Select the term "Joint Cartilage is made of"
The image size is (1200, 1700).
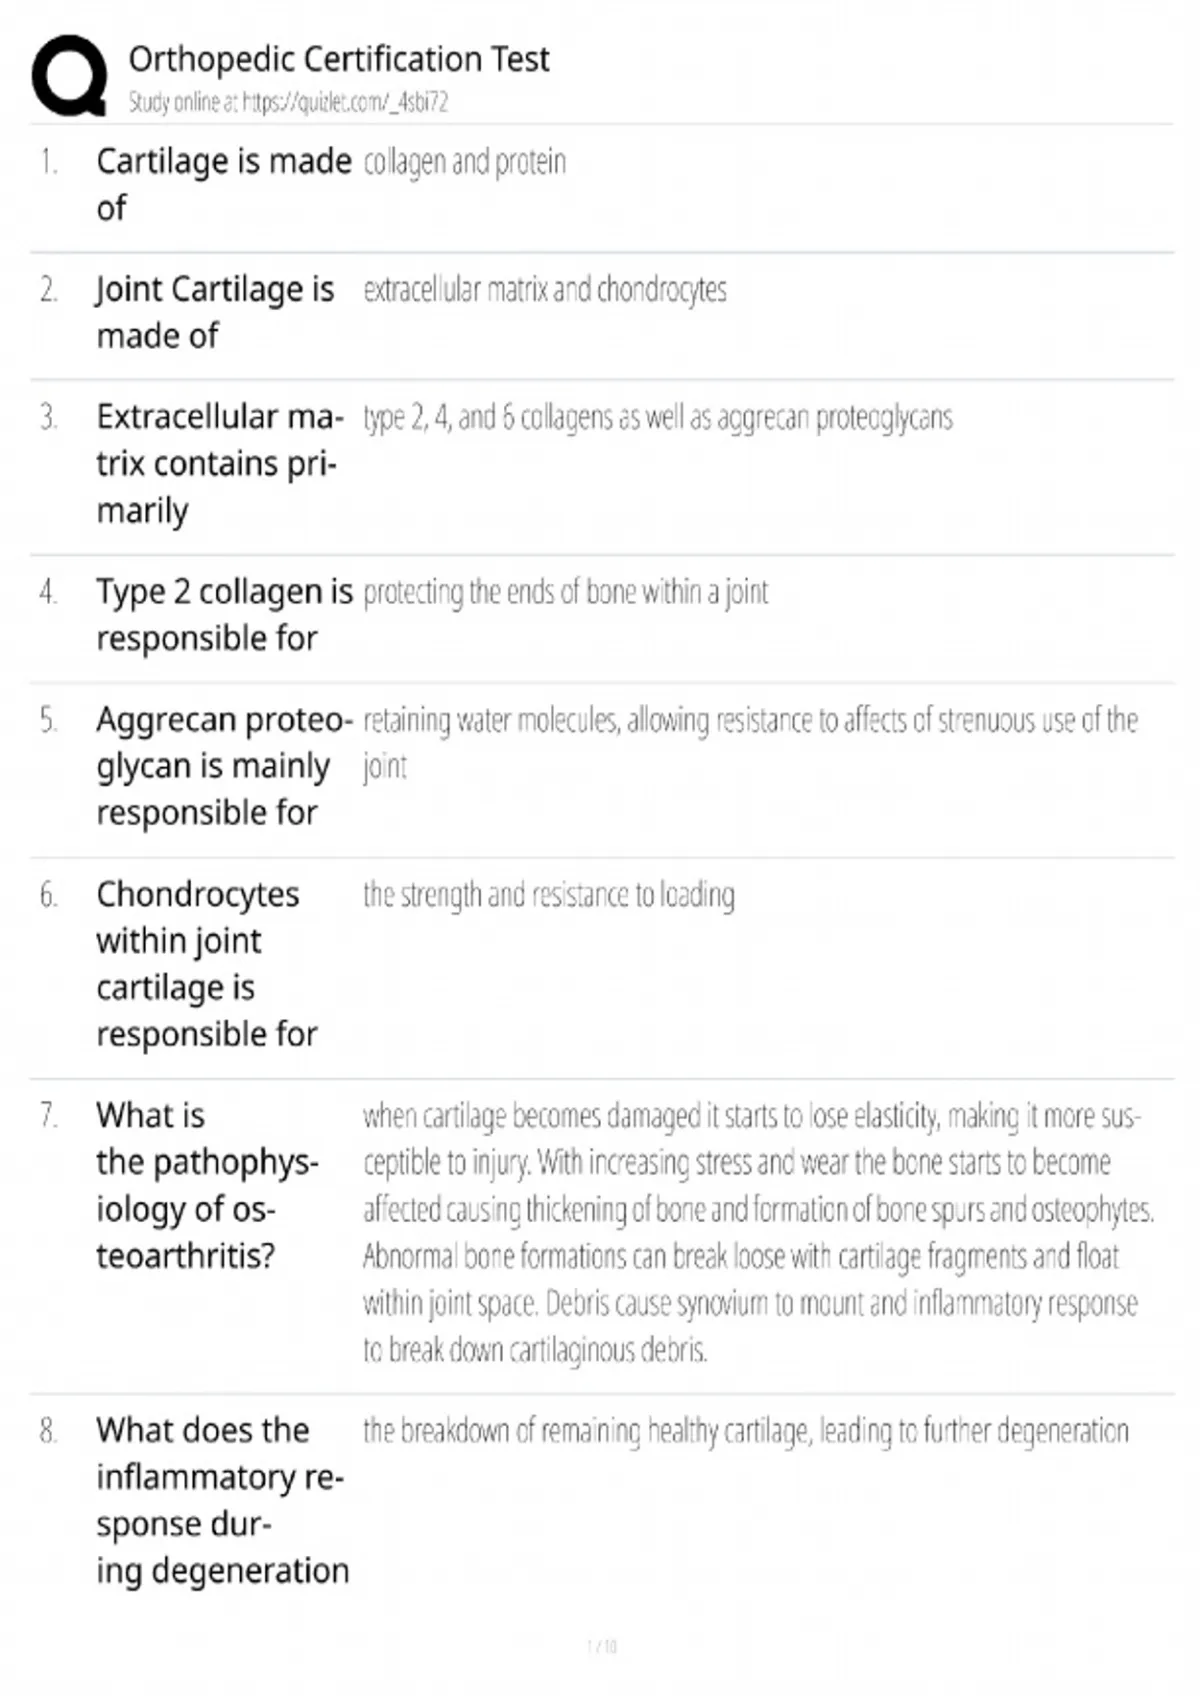coord(215,312)
